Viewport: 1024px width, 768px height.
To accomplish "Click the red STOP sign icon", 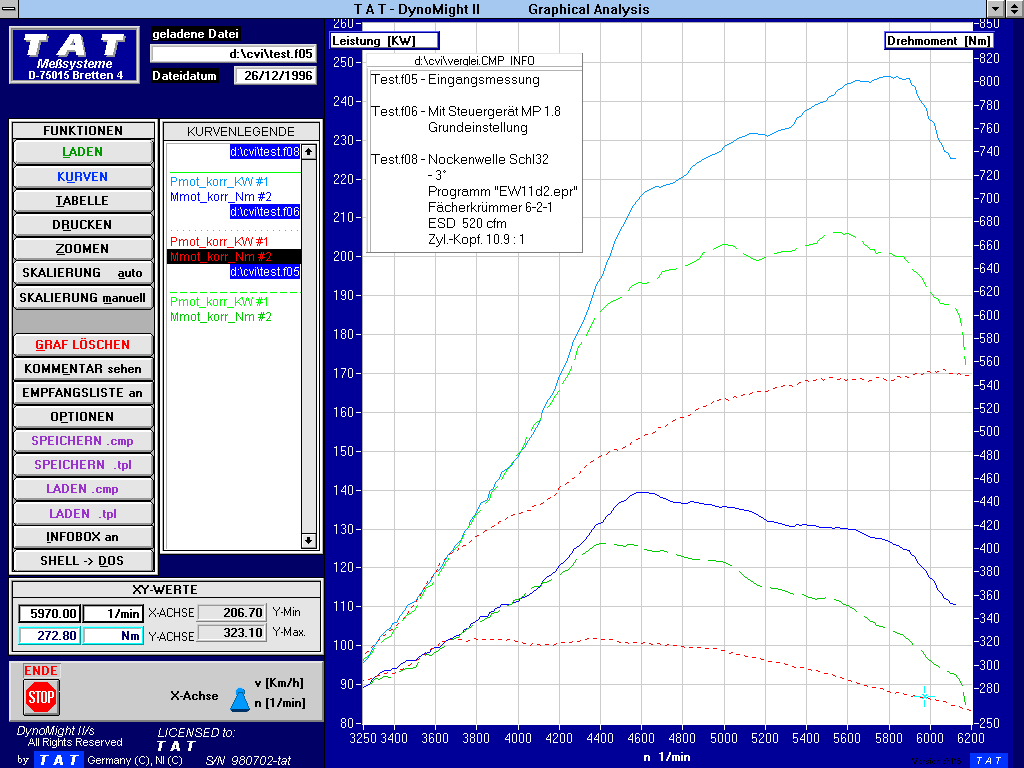I will 41,697.
